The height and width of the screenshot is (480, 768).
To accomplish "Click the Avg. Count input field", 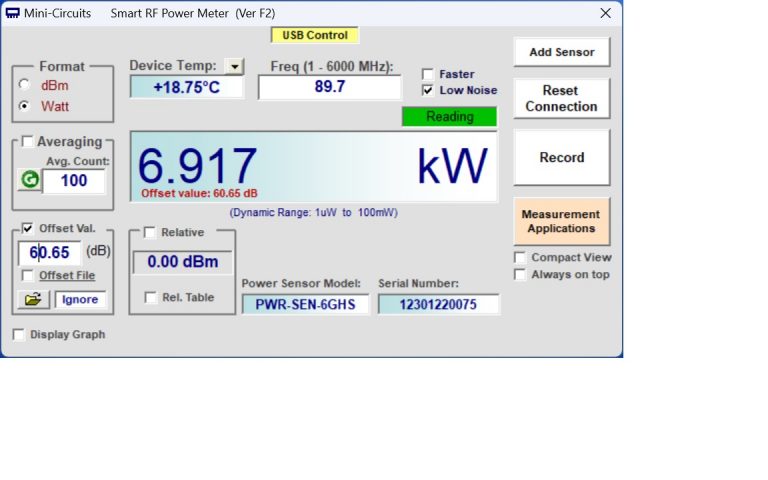I will pos(73,181).
